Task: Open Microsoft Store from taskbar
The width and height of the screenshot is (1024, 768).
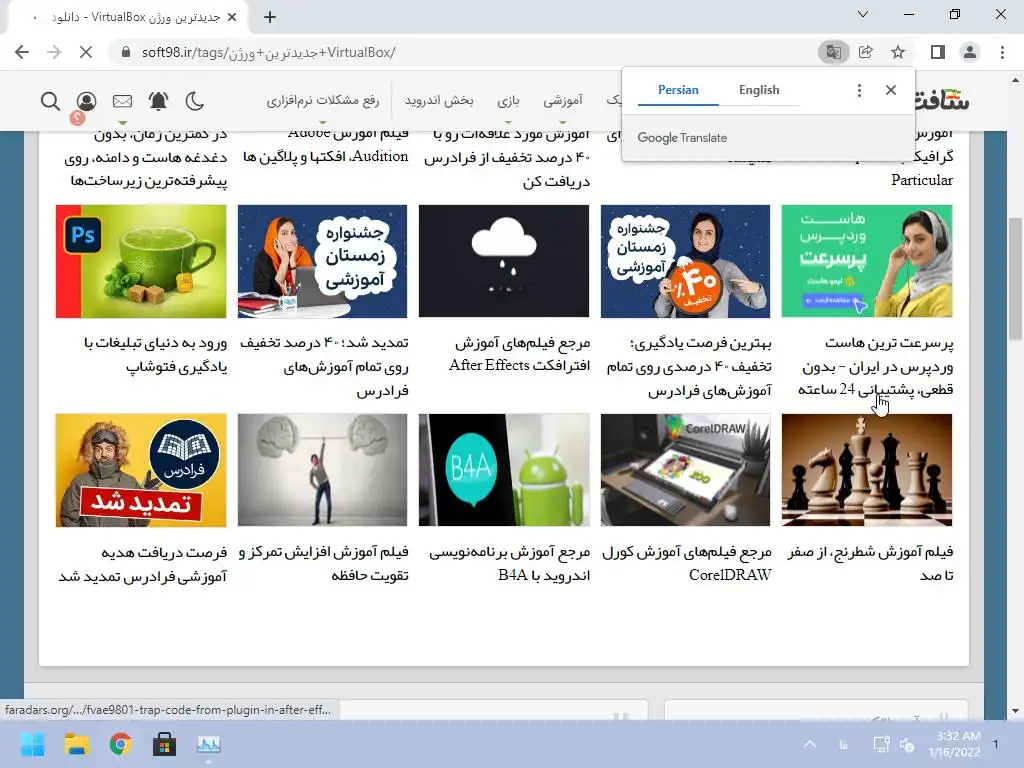Action: click(165, 744)
